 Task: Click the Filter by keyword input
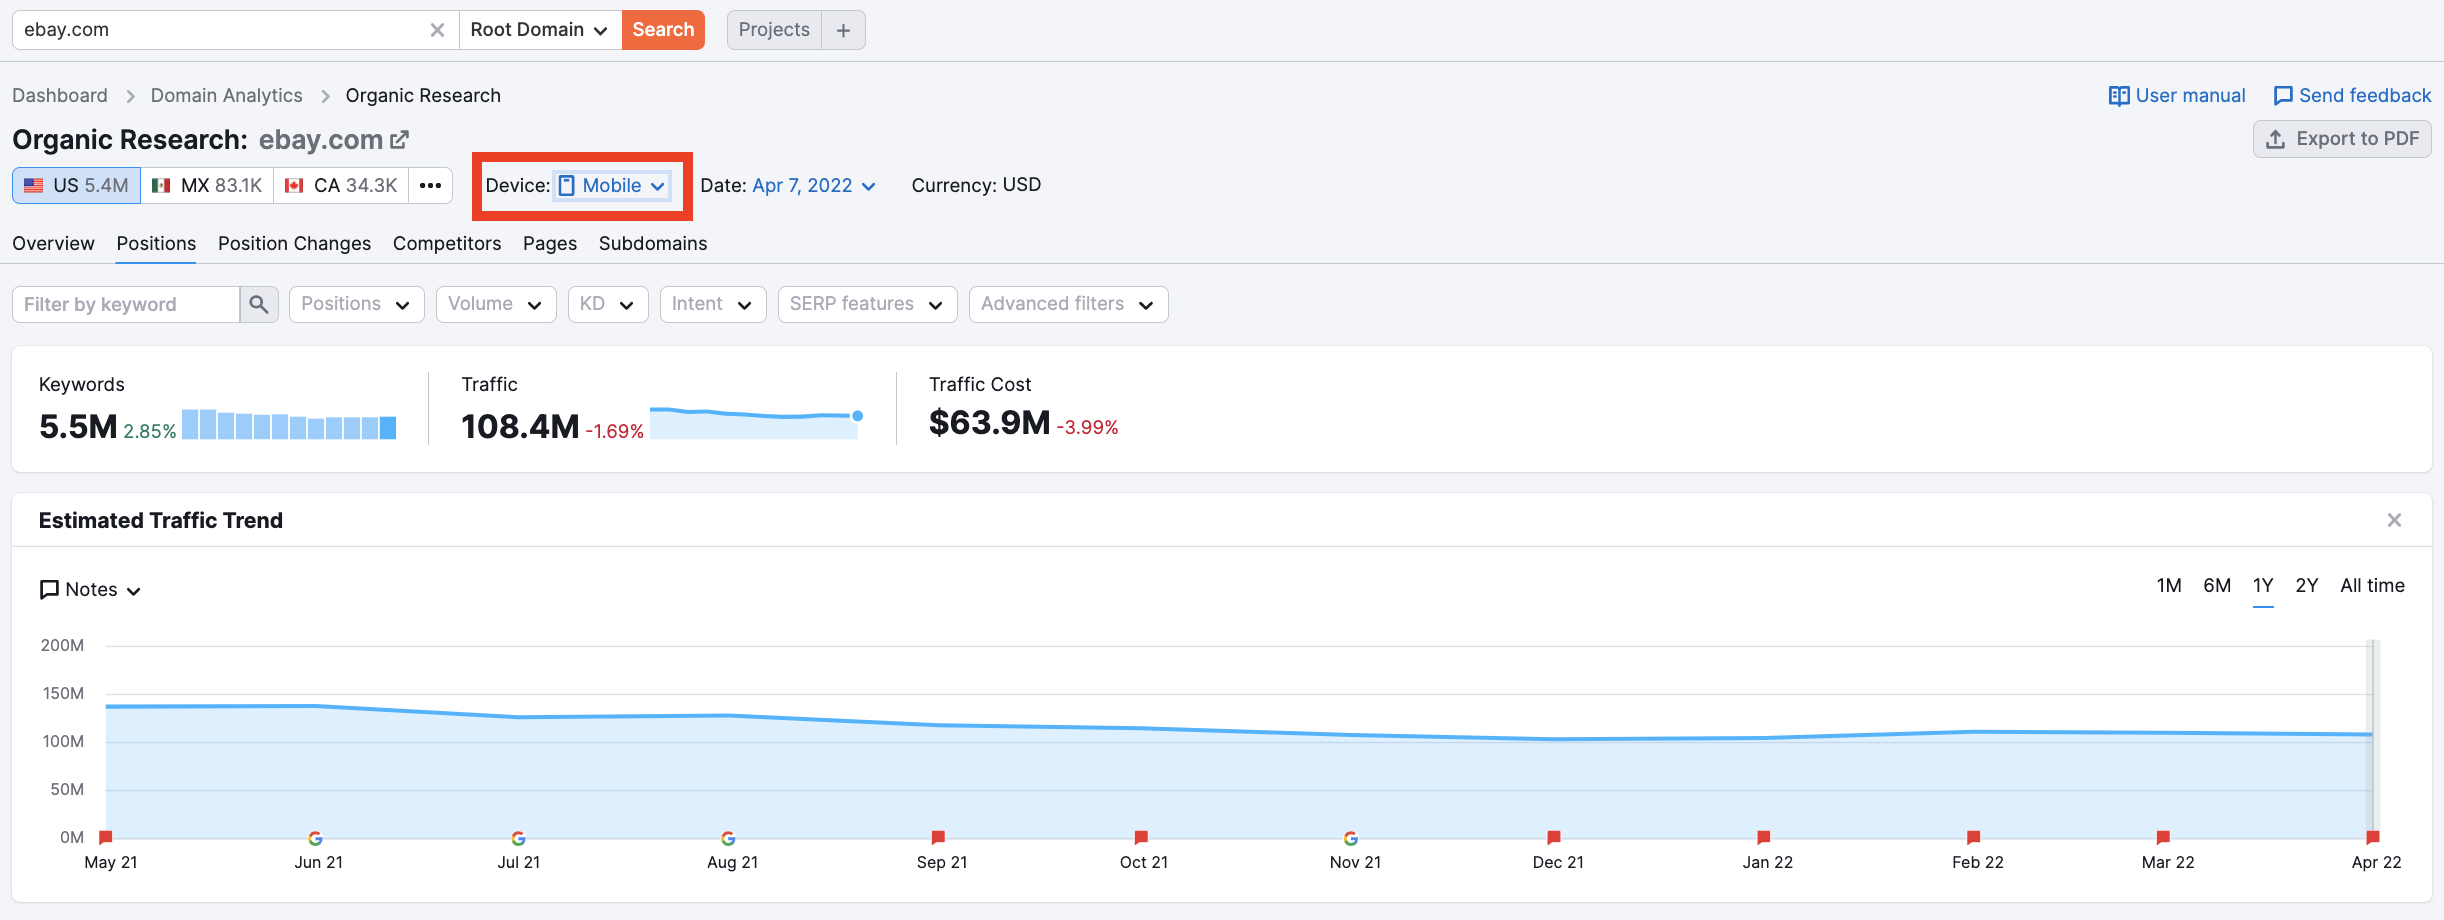(x=126, y=304)
